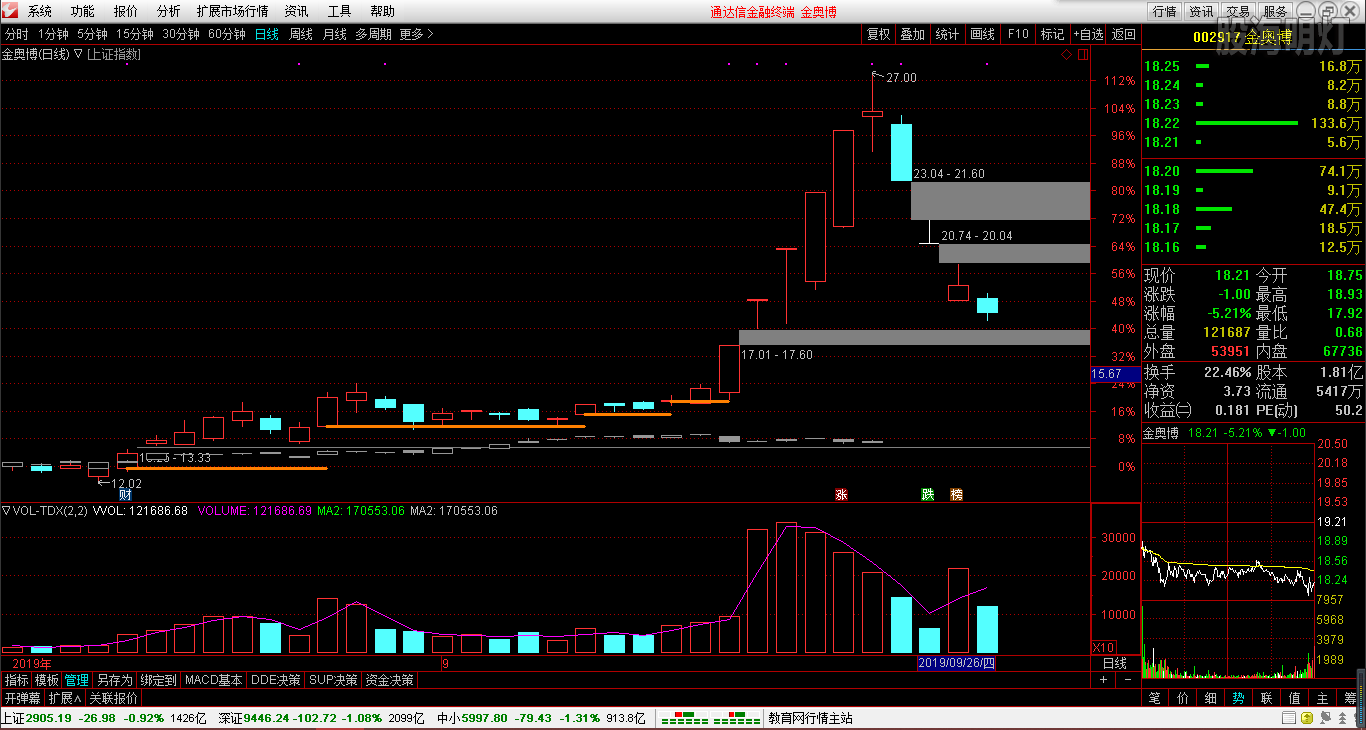The image size is (1366, 730).
Task: Switch to 5分钟 period
Action: [92, 34]
